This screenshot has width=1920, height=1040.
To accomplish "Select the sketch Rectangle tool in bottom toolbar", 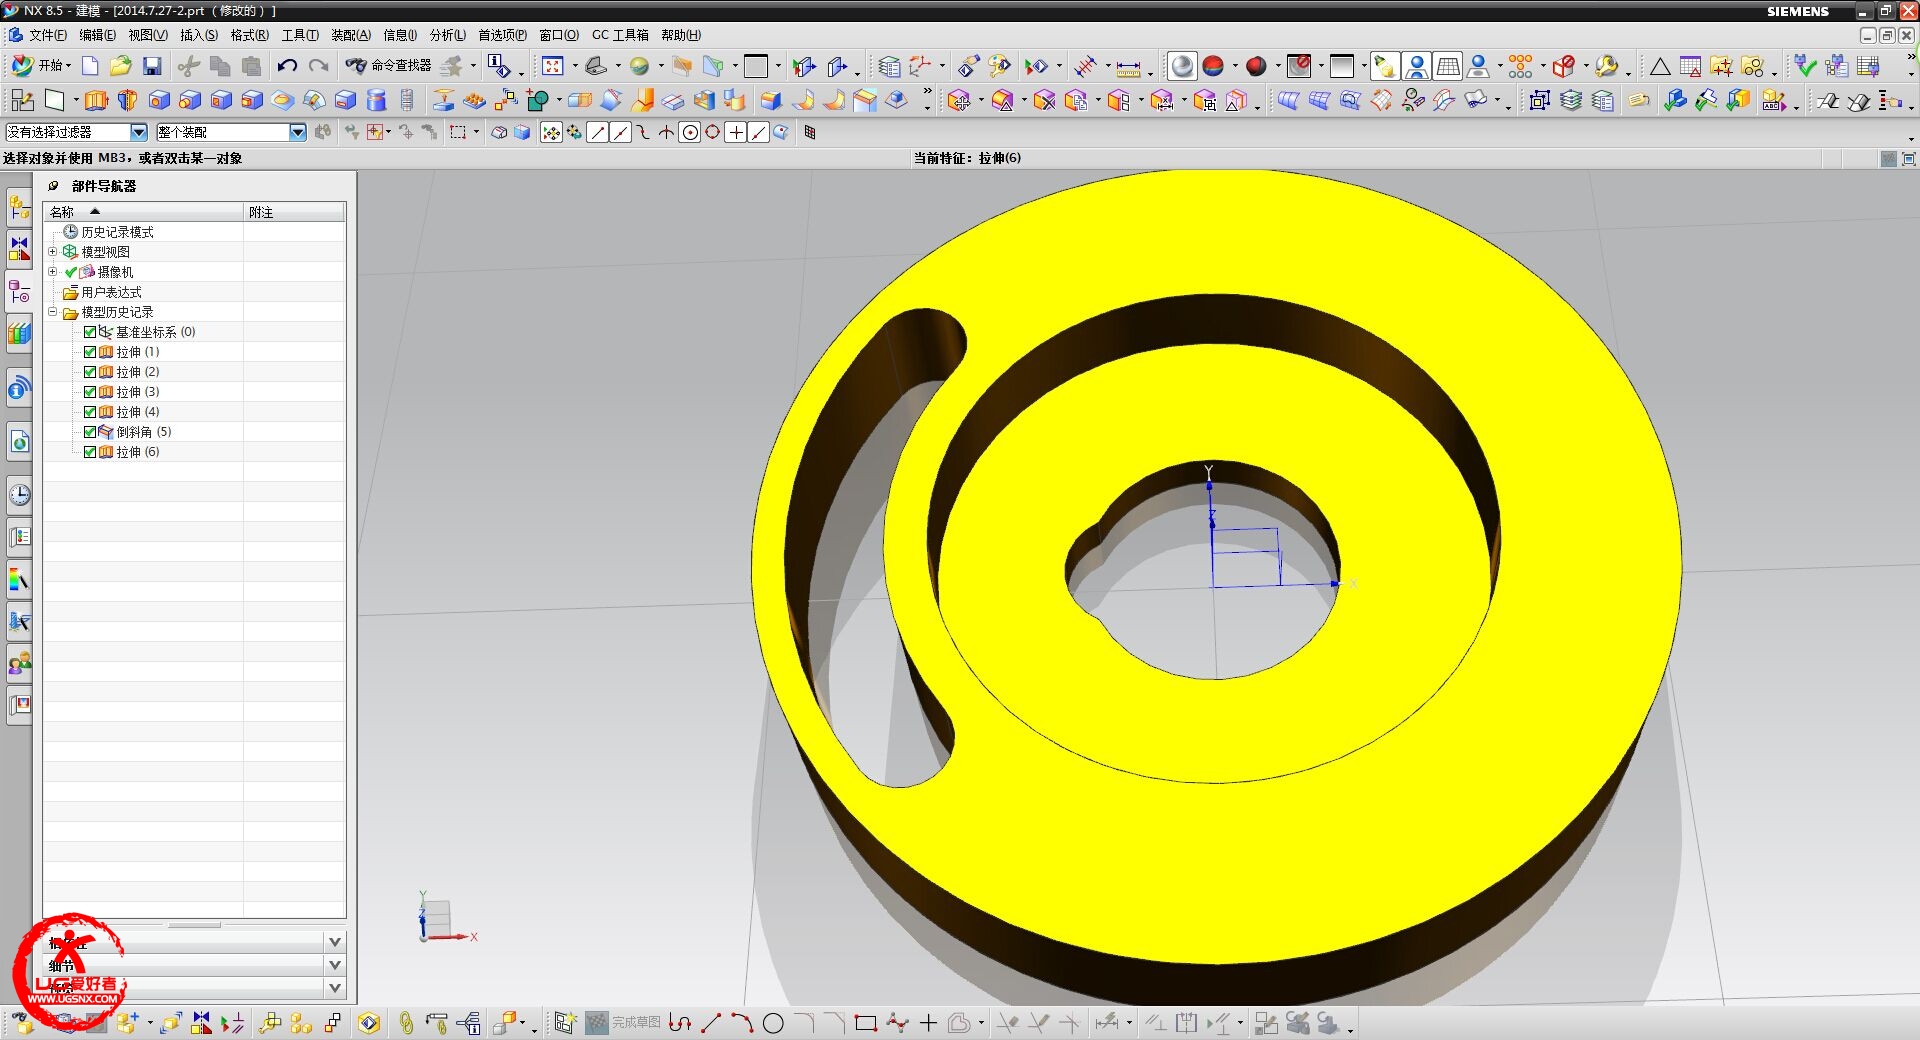I will (866, 1023).
